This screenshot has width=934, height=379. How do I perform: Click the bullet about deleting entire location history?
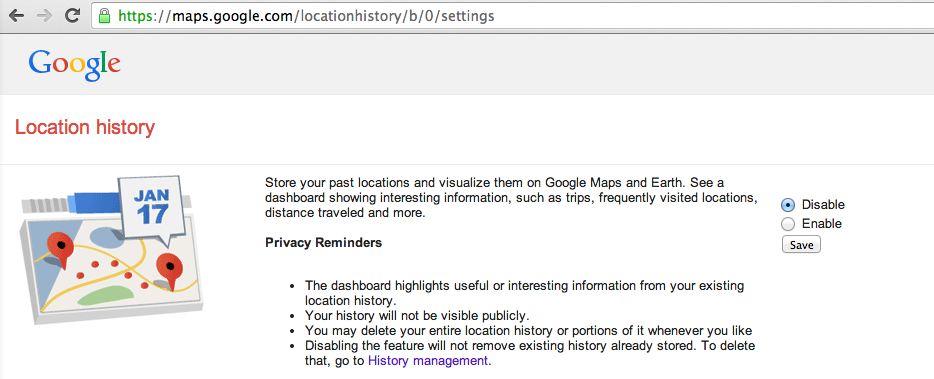(x=528, y=330)
